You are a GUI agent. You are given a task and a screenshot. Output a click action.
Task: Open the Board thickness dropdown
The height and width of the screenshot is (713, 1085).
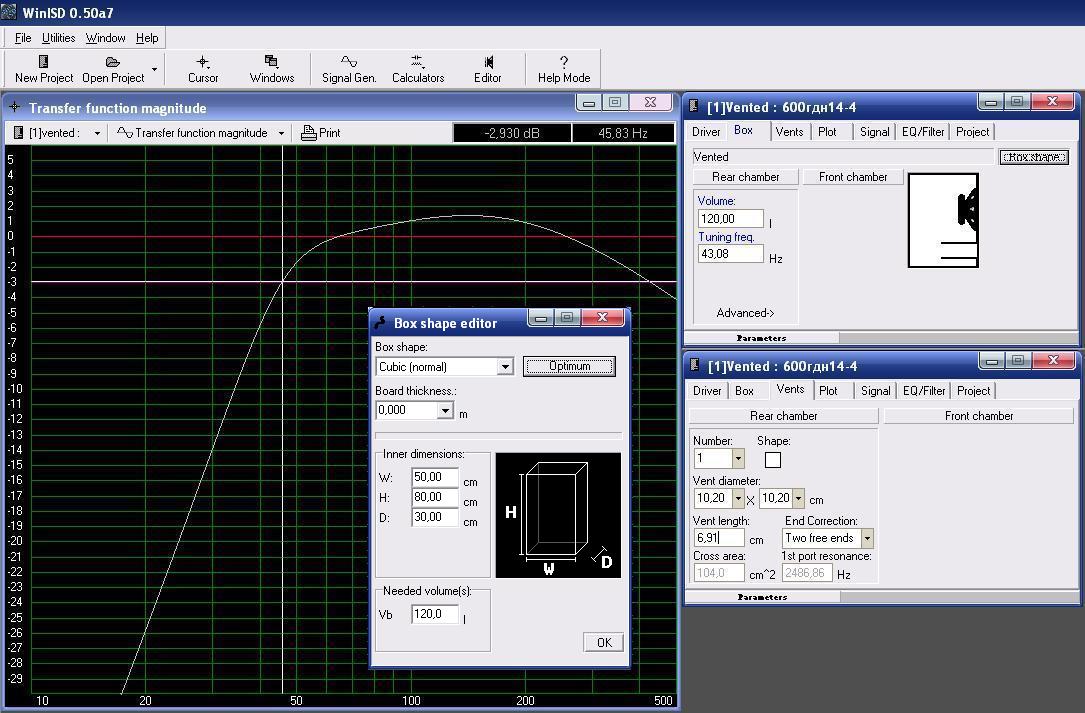(x=445, y=411)
